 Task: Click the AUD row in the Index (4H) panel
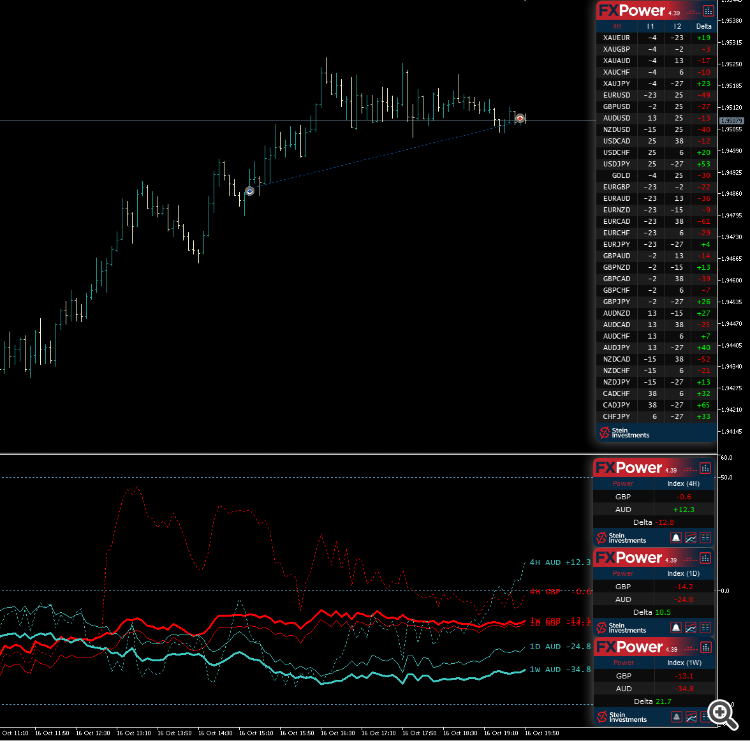pos(654,509)
